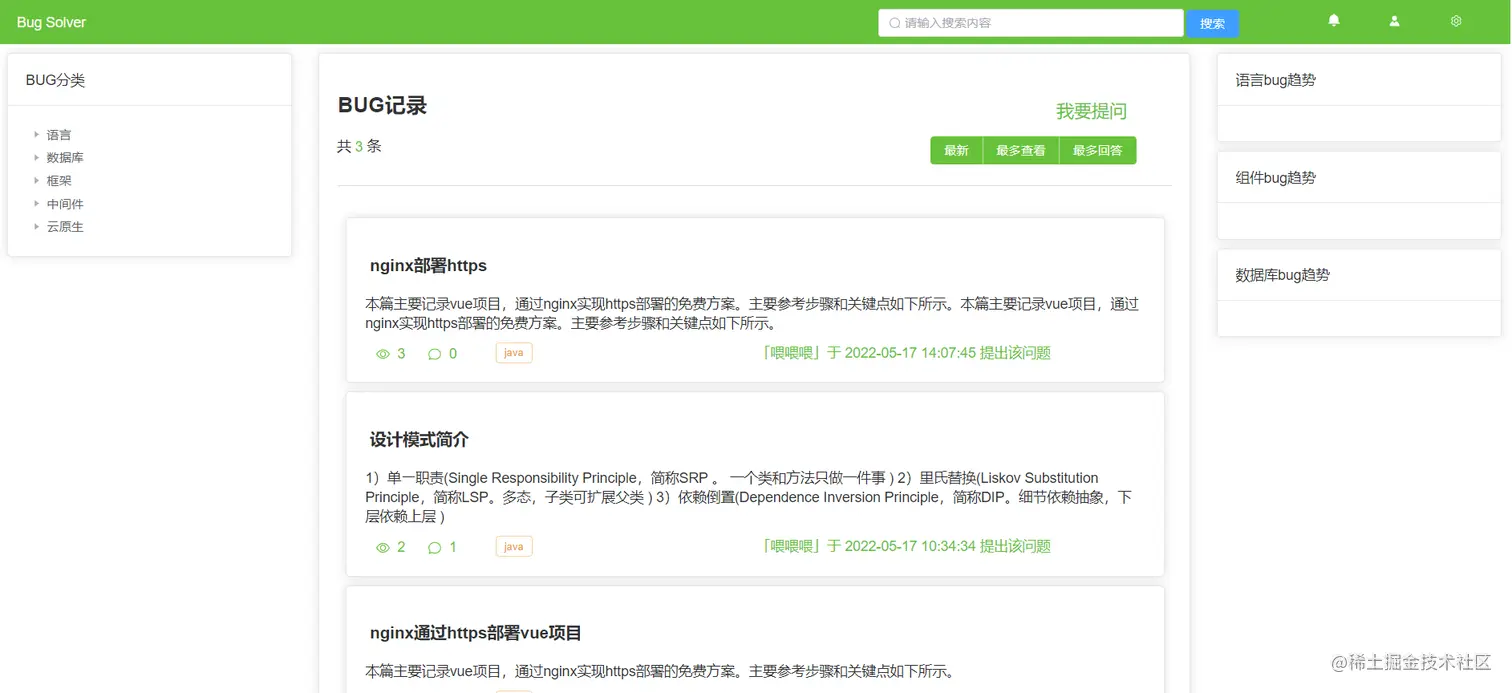Click author line dated 2022-05-17 14:07:45
Image resolution: width=1512 pixels, height=693 pixels.
(906, 353)
